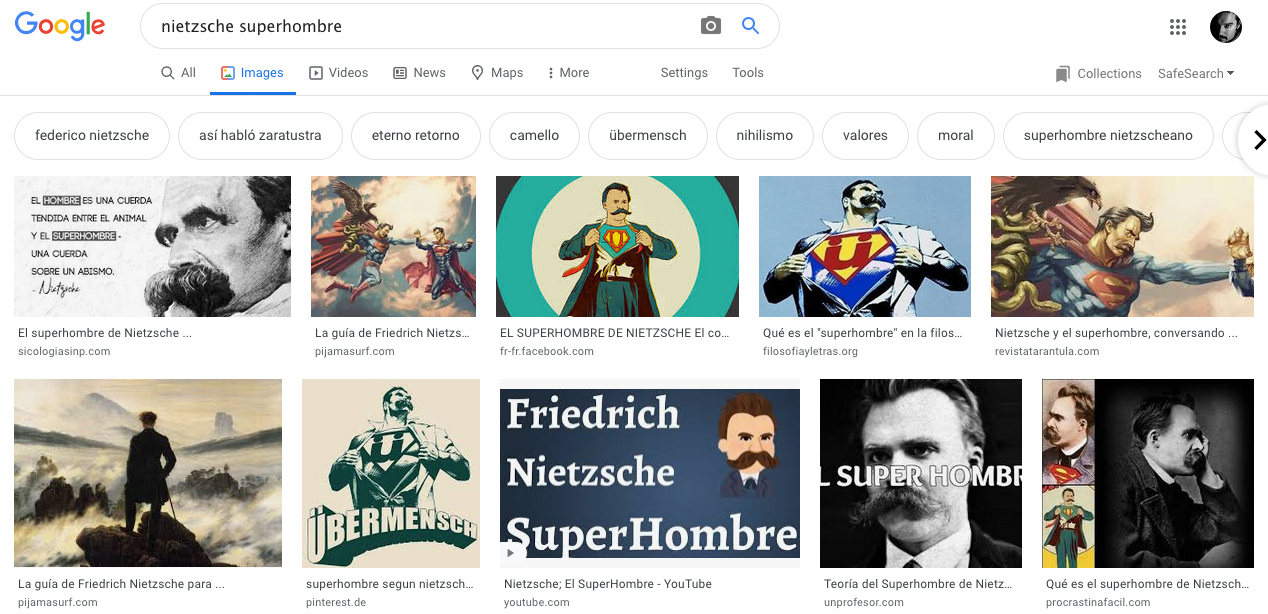Switch to the Videos tab
Image resolution: width=1268 pixels, height=614 pixels.
coord(338,73)
